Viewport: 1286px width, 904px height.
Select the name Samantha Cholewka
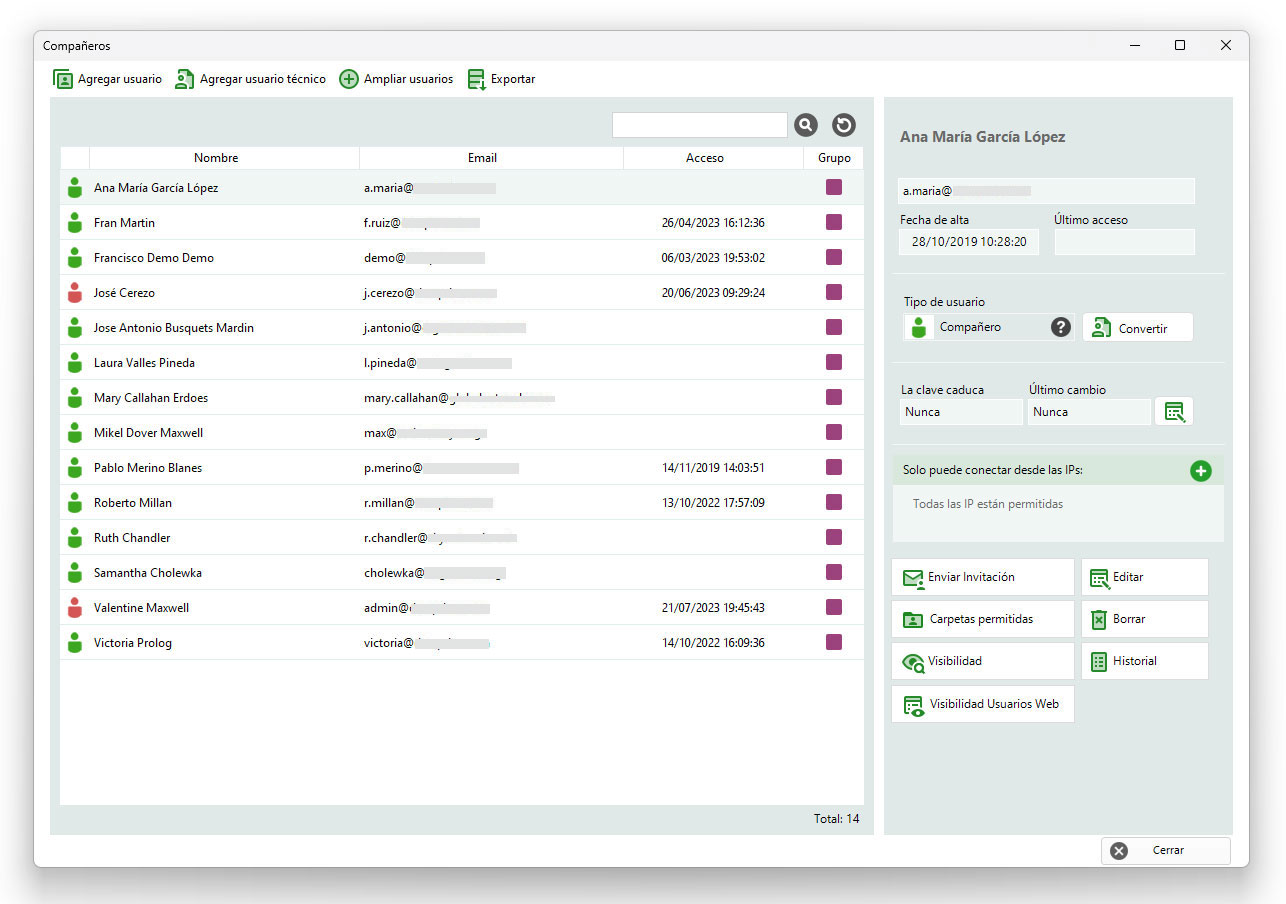148,573
